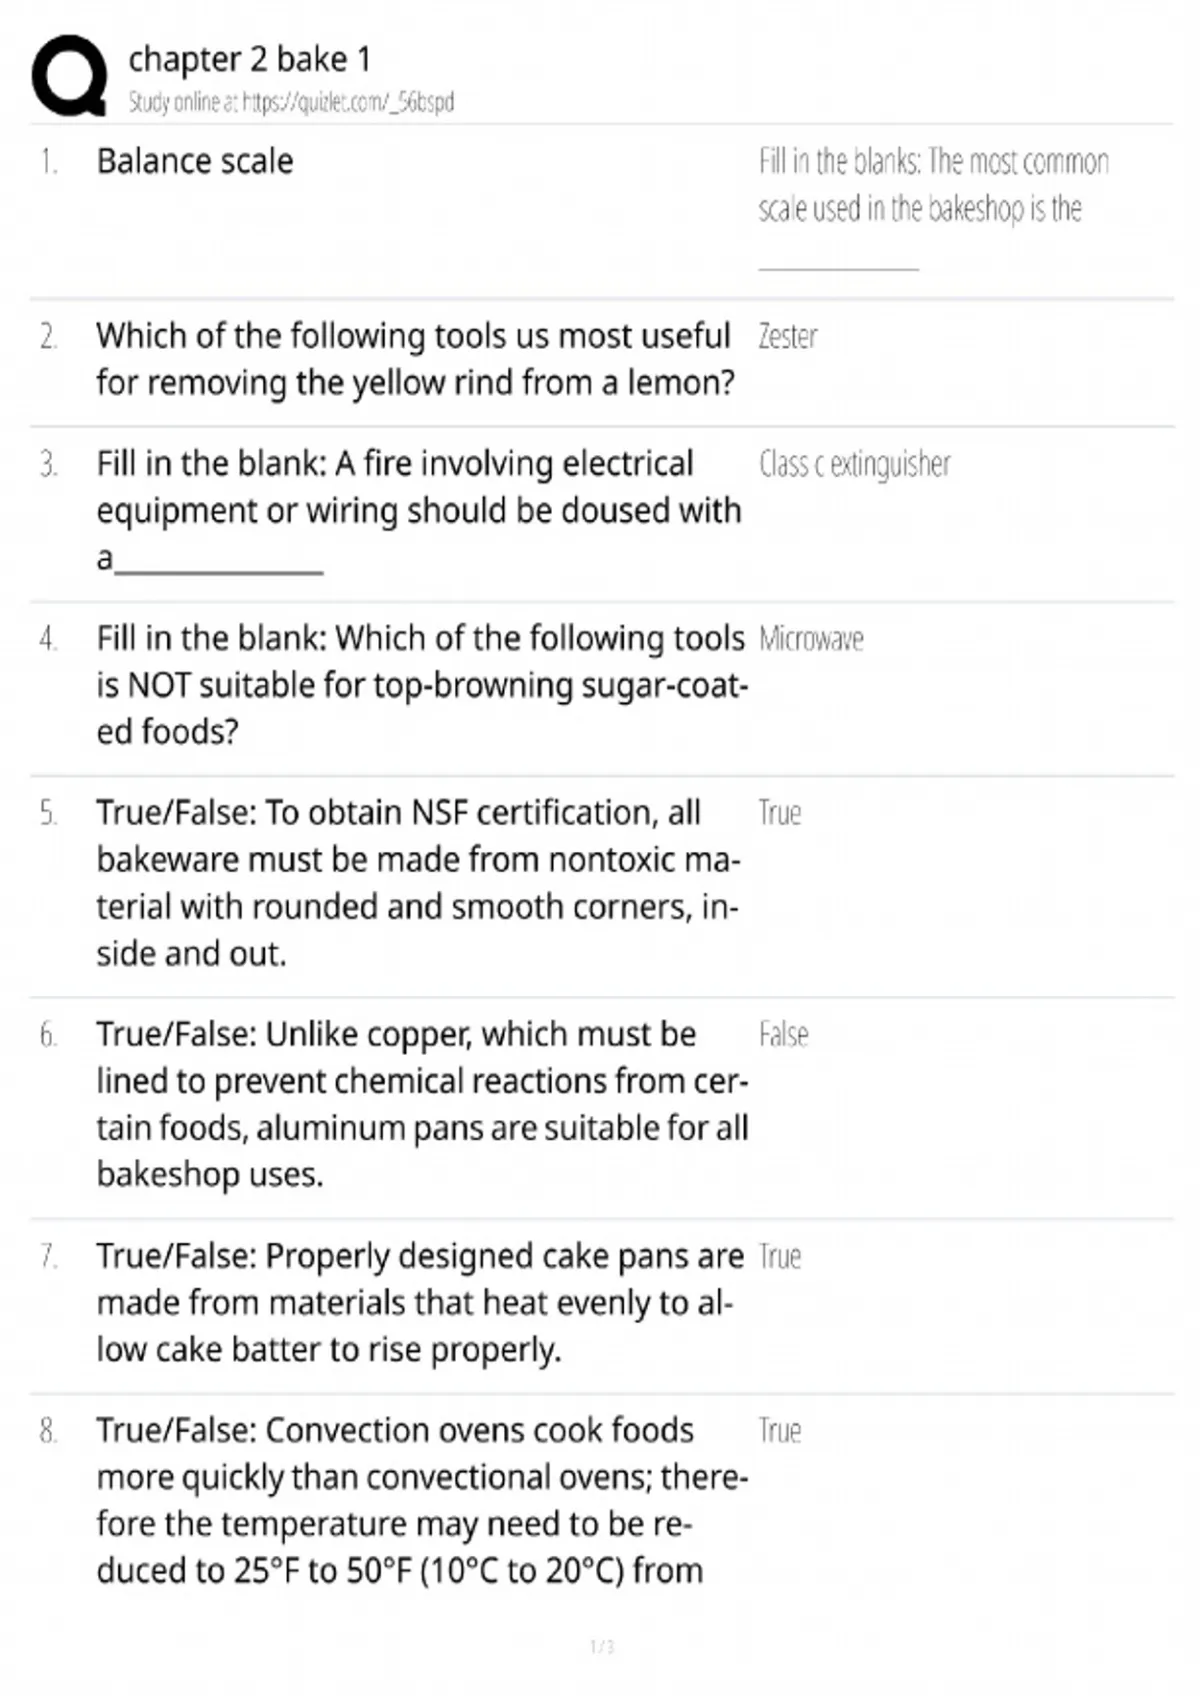
Task: Click the most common scale definition text
Action: [934, 208]
